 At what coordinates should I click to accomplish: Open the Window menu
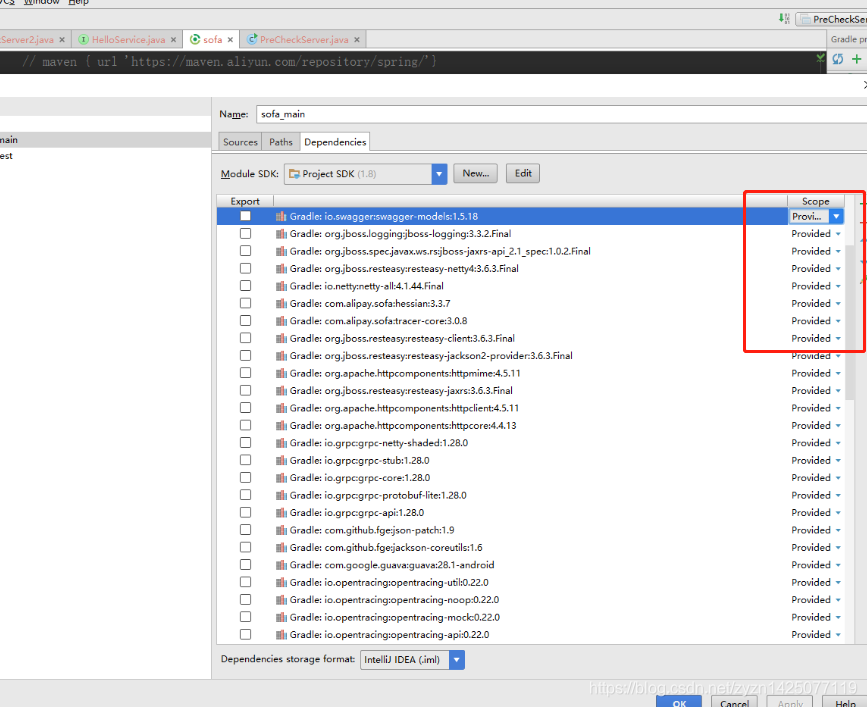(41, 2)
